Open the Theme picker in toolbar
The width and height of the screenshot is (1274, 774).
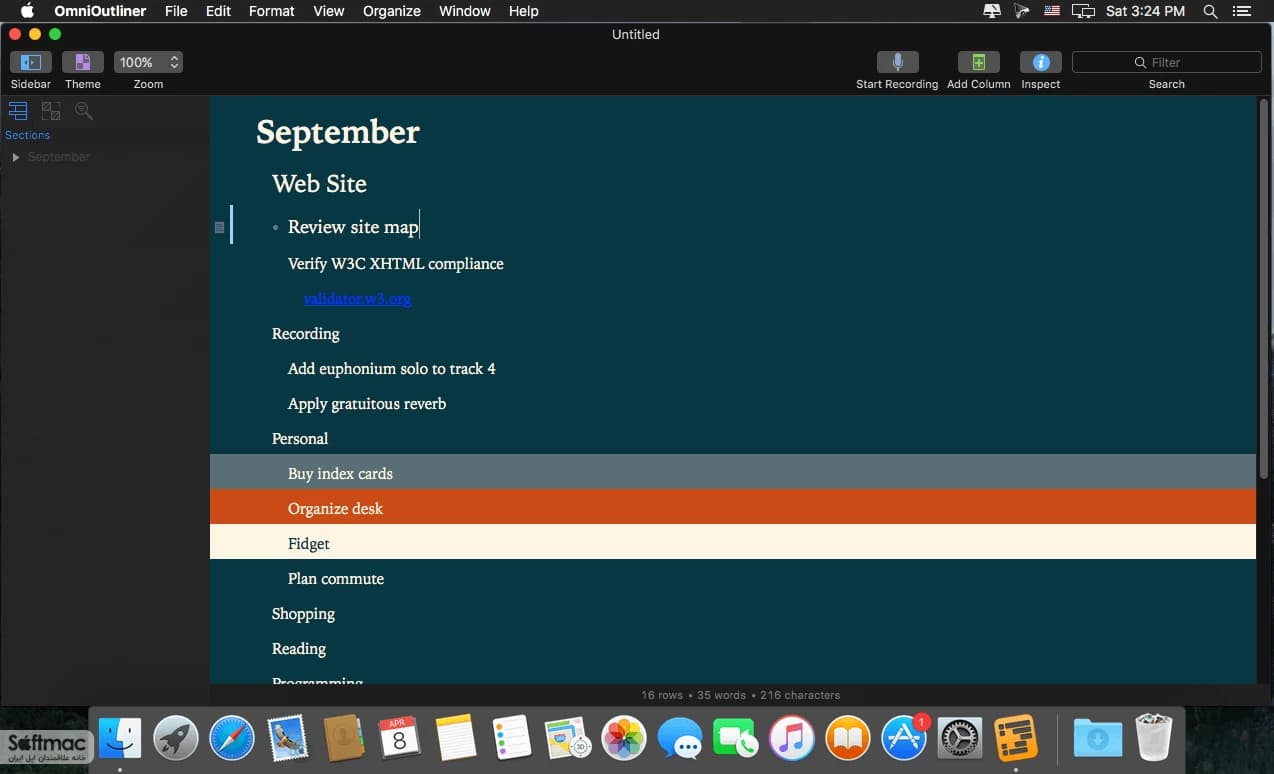83,62
